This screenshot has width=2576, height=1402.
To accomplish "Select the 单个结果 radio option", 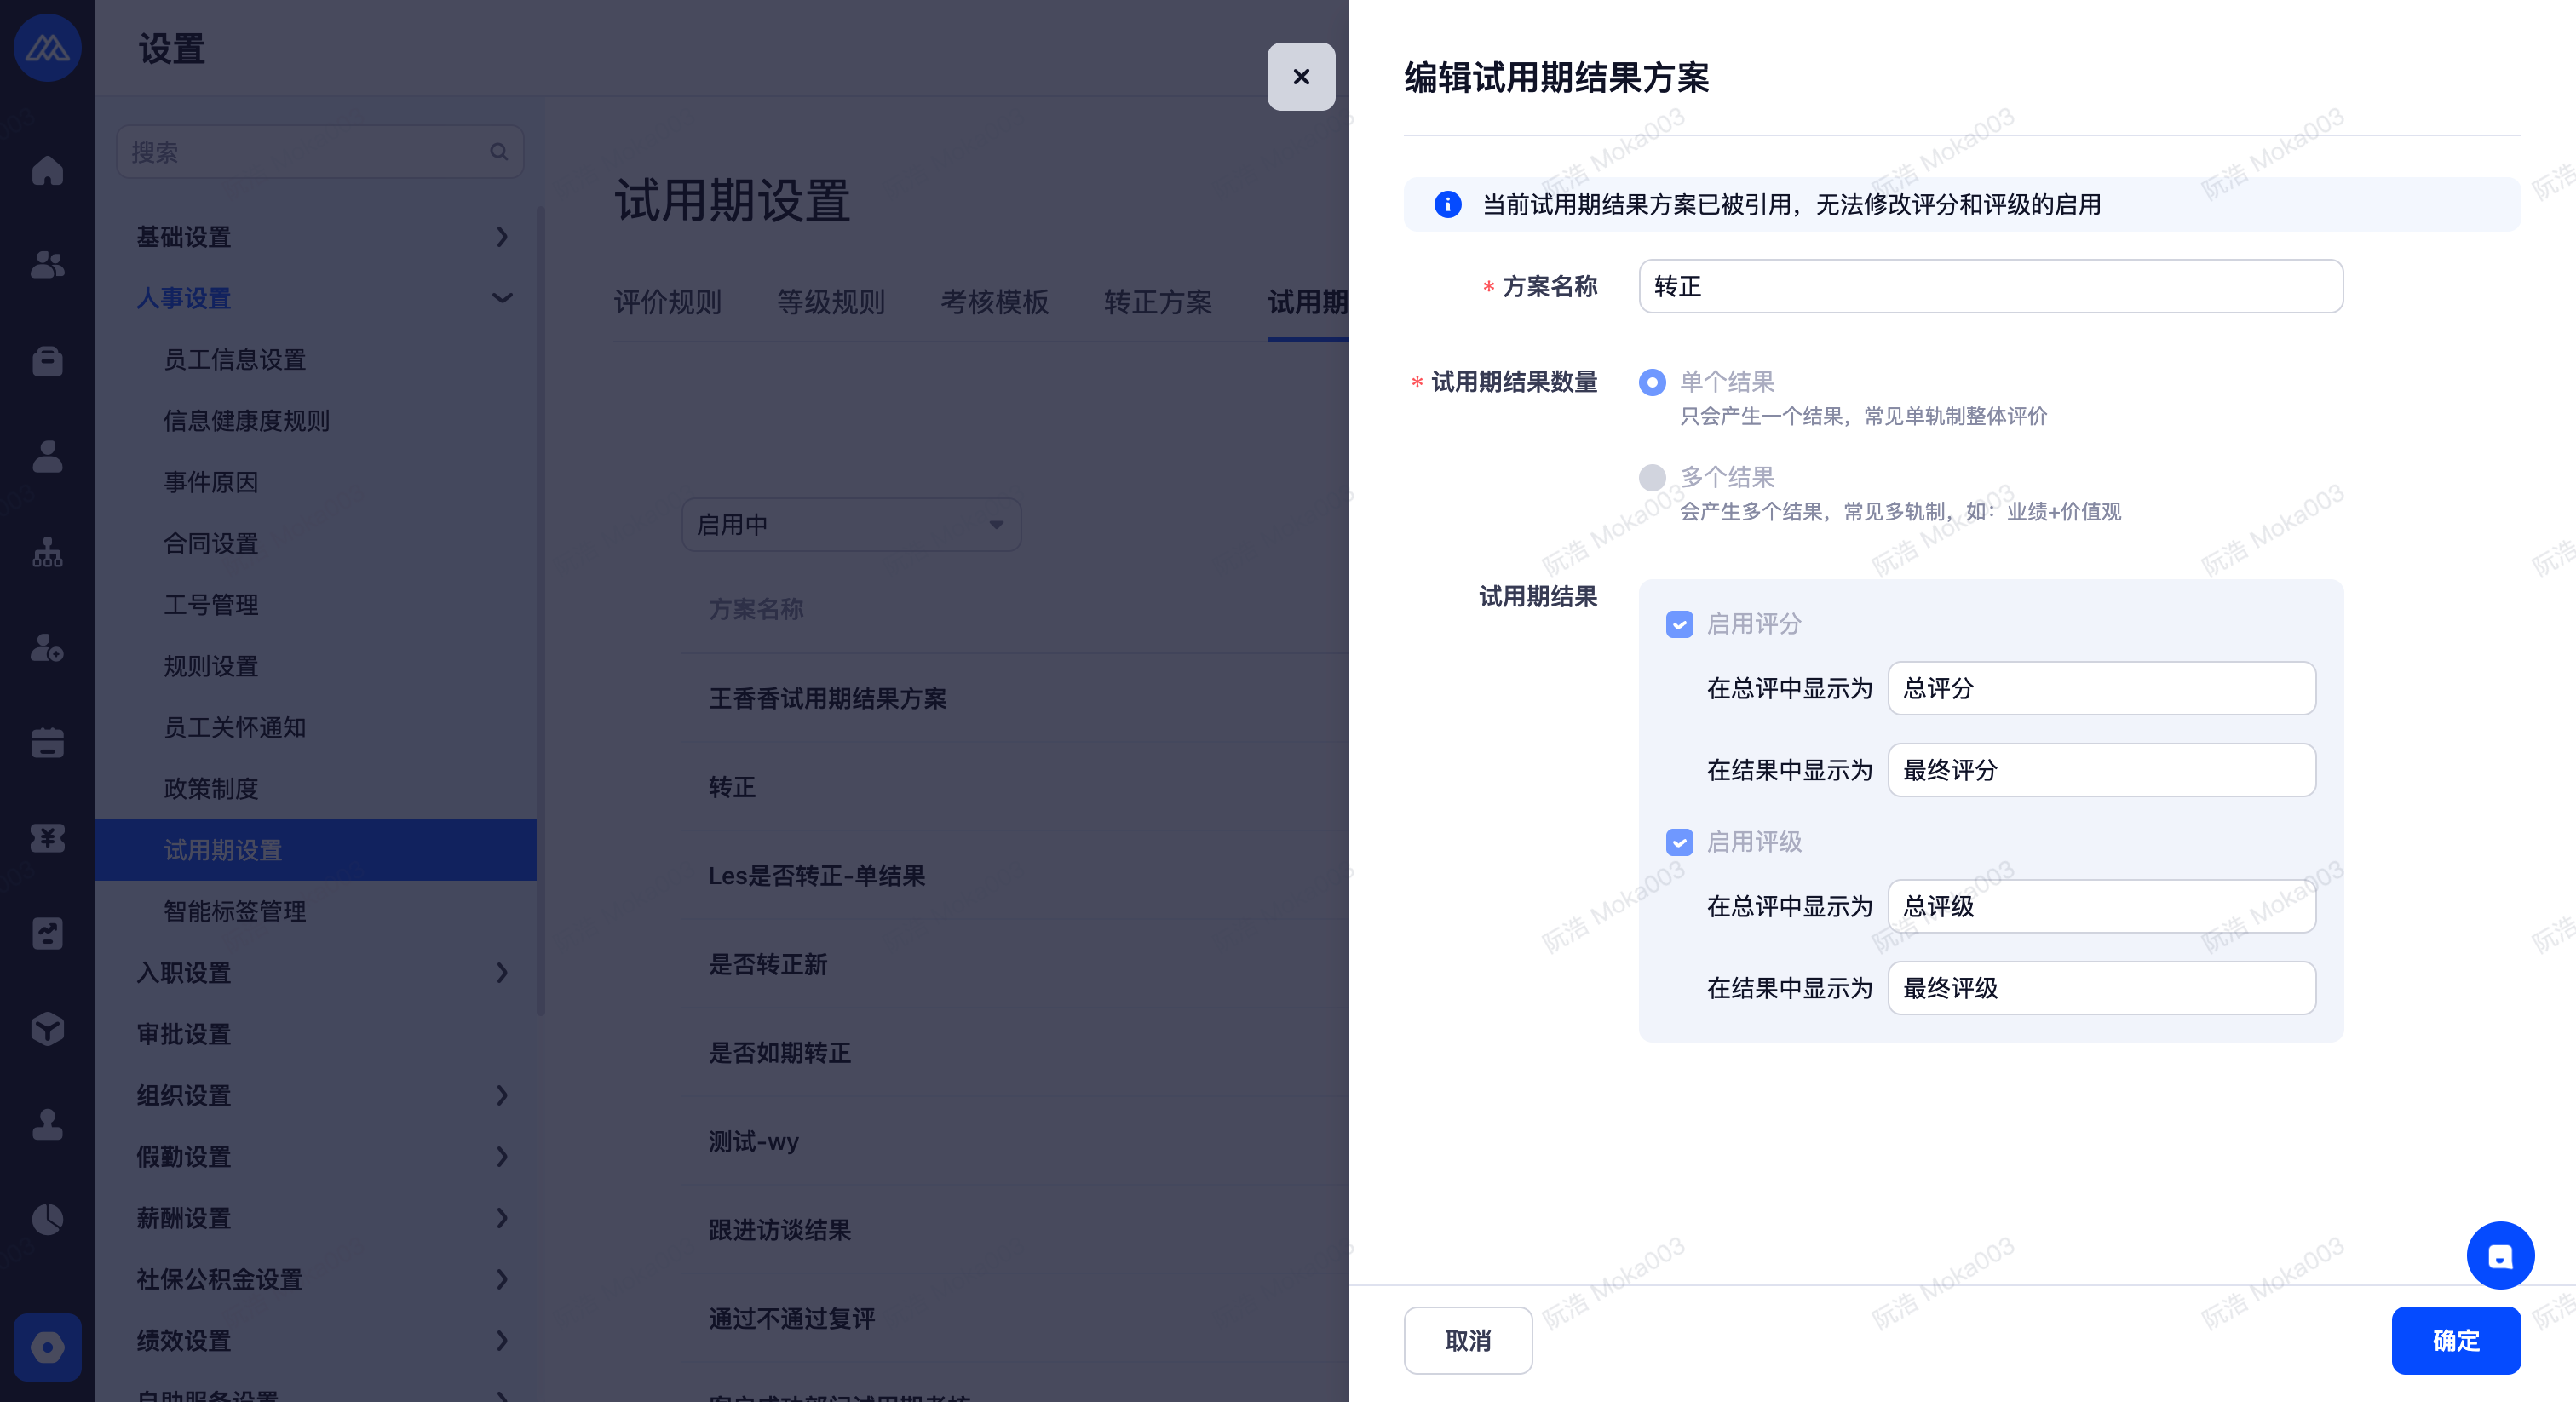I will 1652,382.
